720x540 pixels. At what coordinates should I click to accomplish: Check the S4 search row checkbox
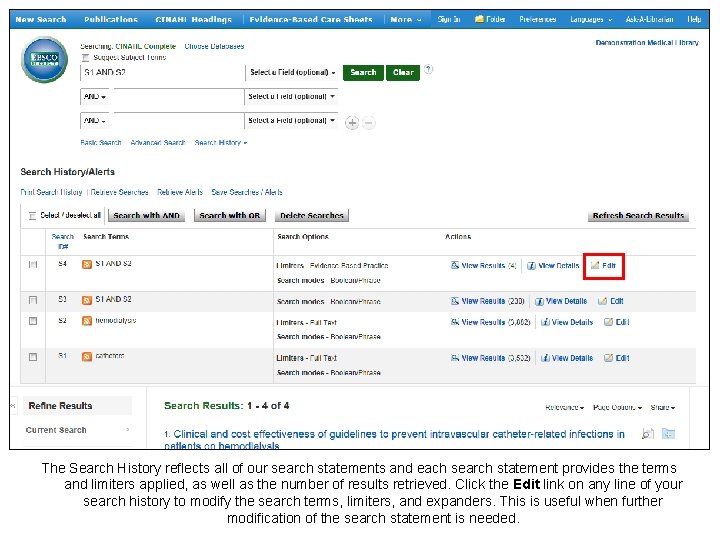[33, 264]
